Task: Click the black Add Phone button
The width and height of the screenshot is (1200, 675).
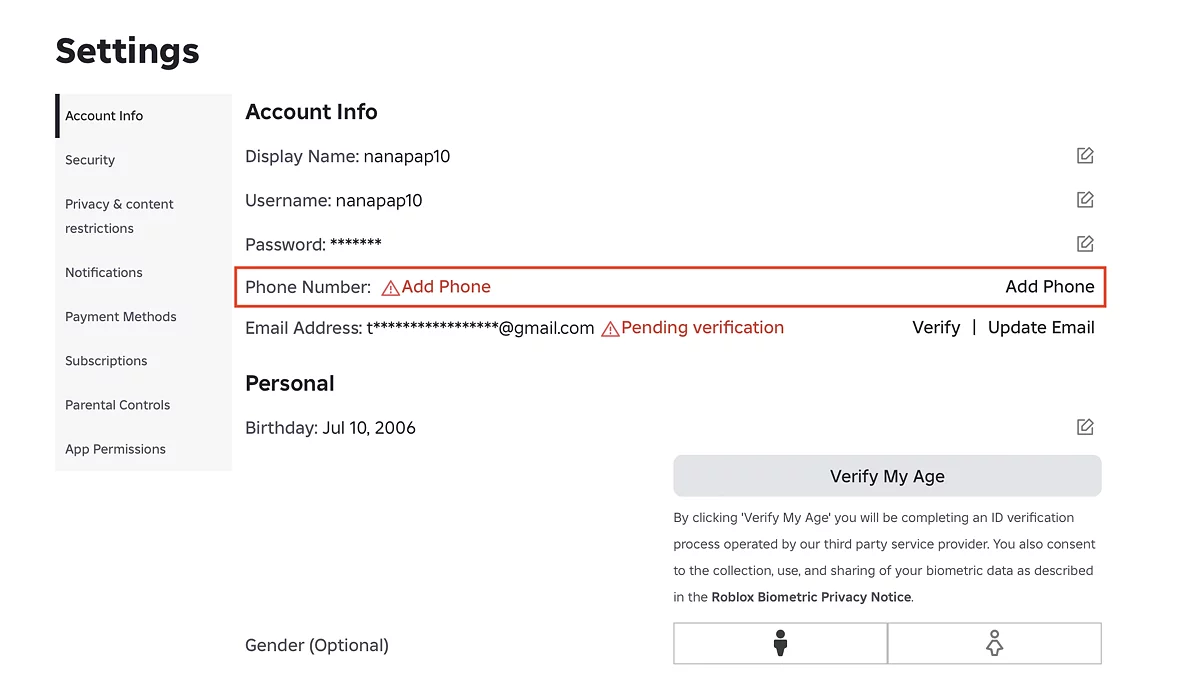Action: [1050, 287]
